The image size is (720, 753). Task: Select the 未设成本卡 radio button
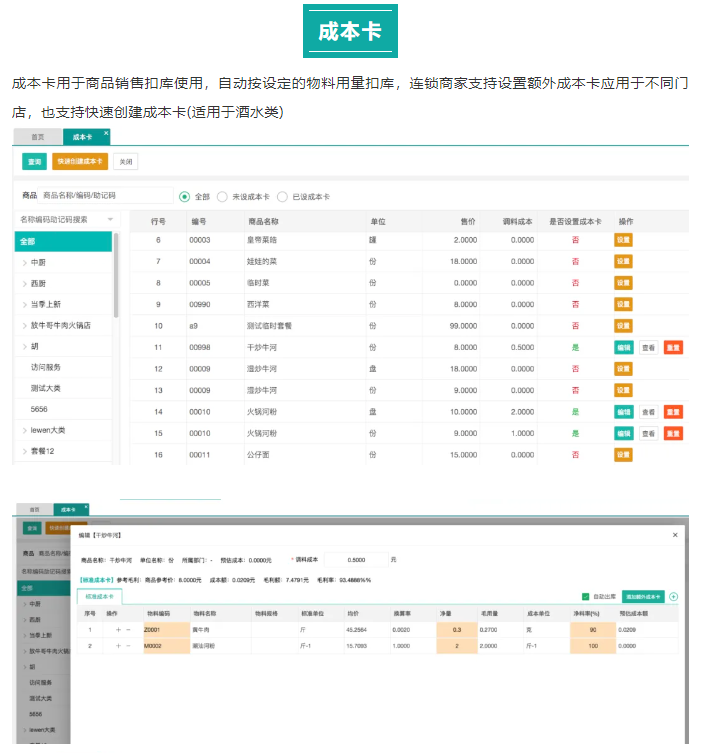coord(222,197)
